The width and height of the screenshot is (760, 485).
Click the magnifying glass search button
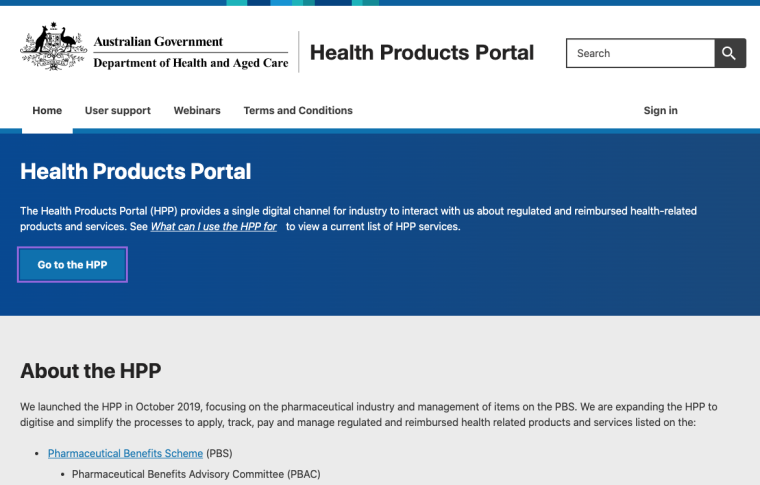point(730,53)
